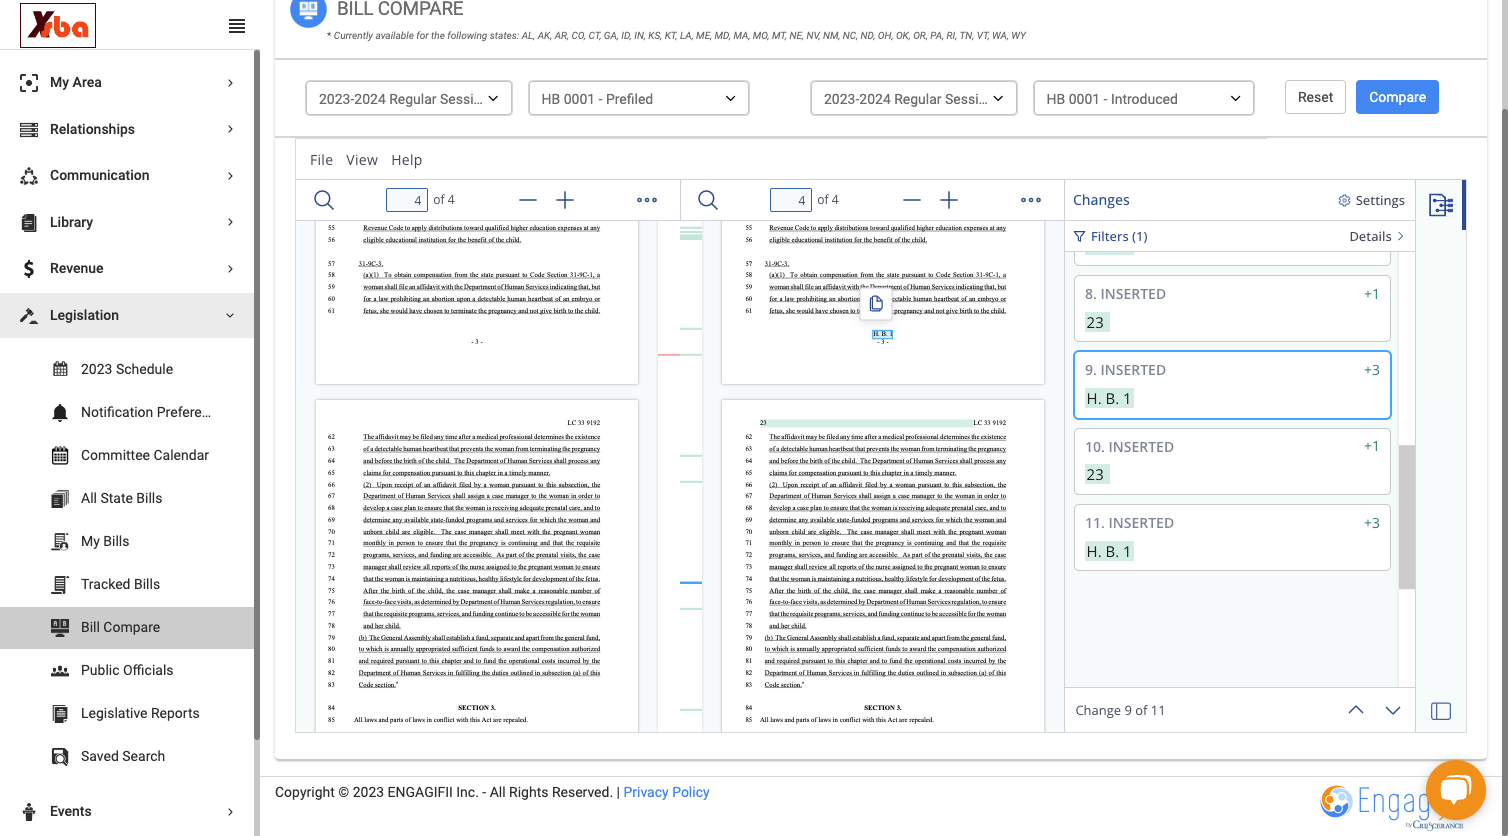The image size is (1508, 836).
Task: Click the changes list panel icon
Action: (1441, 205)
